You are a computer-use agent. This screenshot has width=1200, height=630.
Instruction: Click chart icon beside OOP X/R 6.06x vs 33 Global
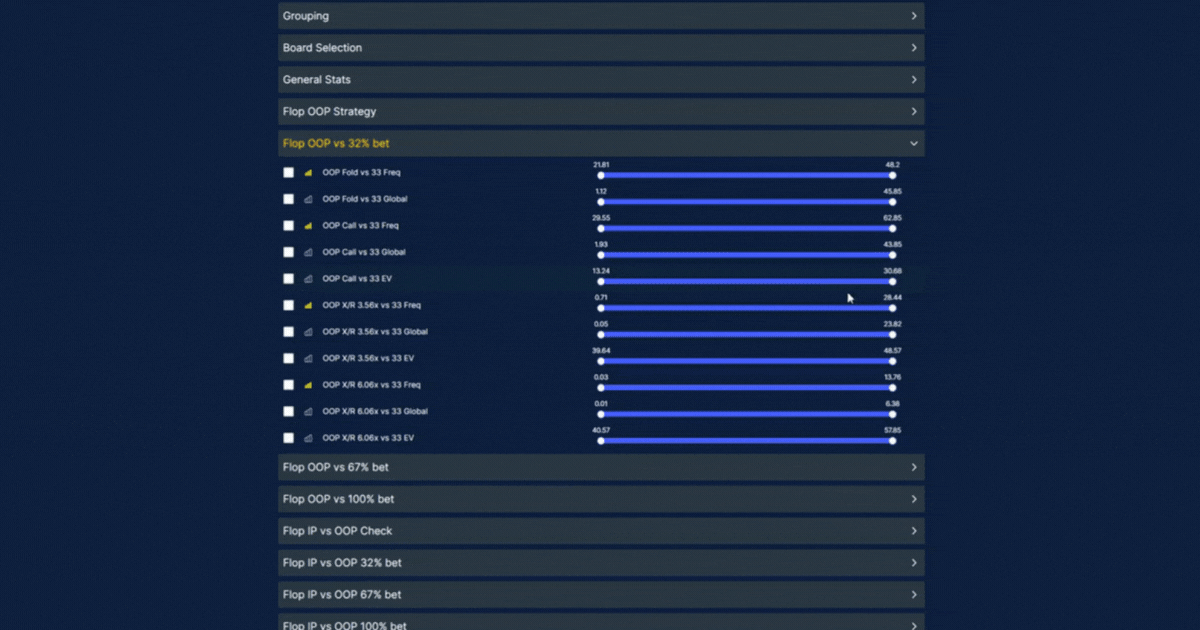(308, 411)
